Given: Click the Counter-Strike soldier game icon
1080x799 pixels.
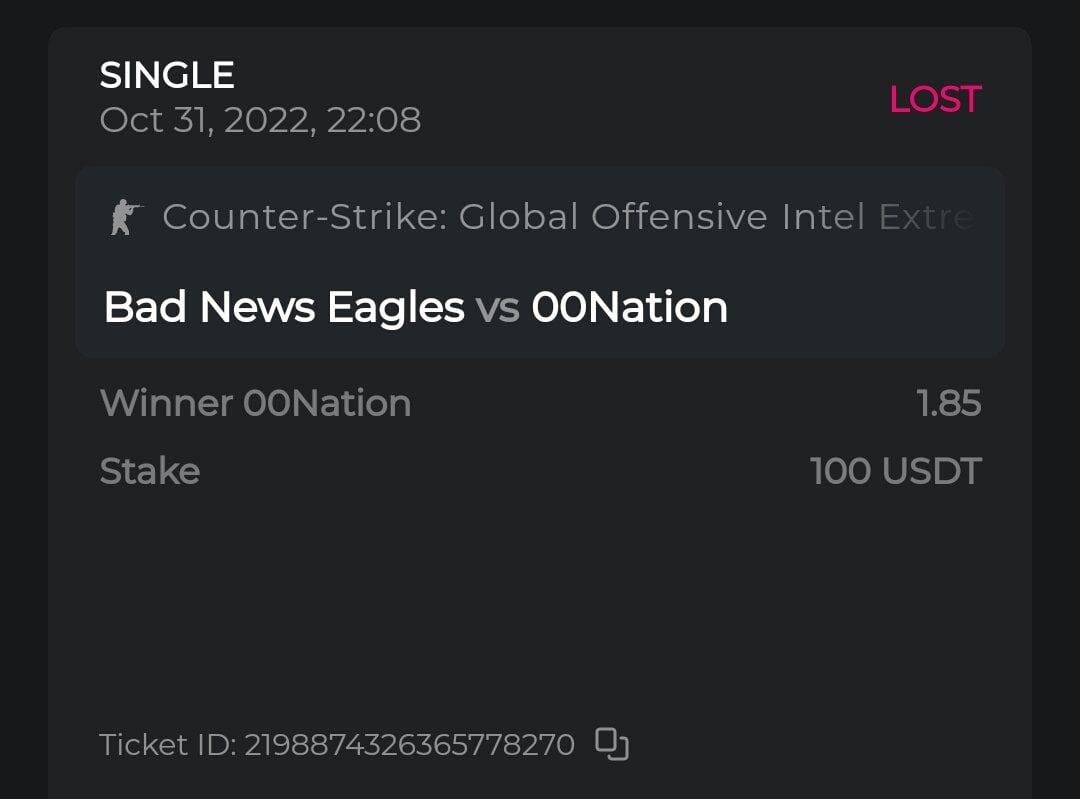Looking at the screenshot, I should [x=126, y=217].
